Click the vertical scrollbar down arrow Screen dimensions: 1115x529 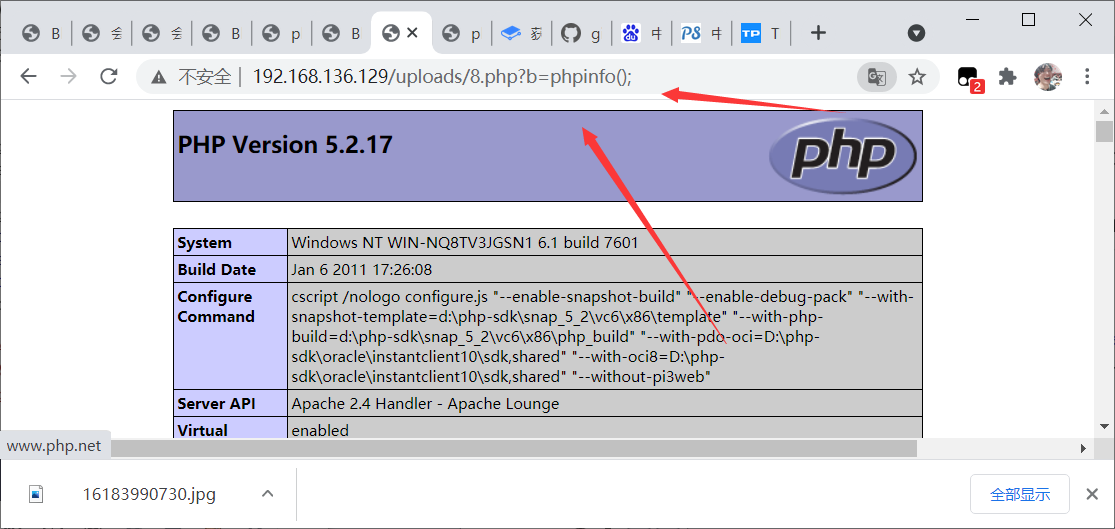(x=1104, y=426)
